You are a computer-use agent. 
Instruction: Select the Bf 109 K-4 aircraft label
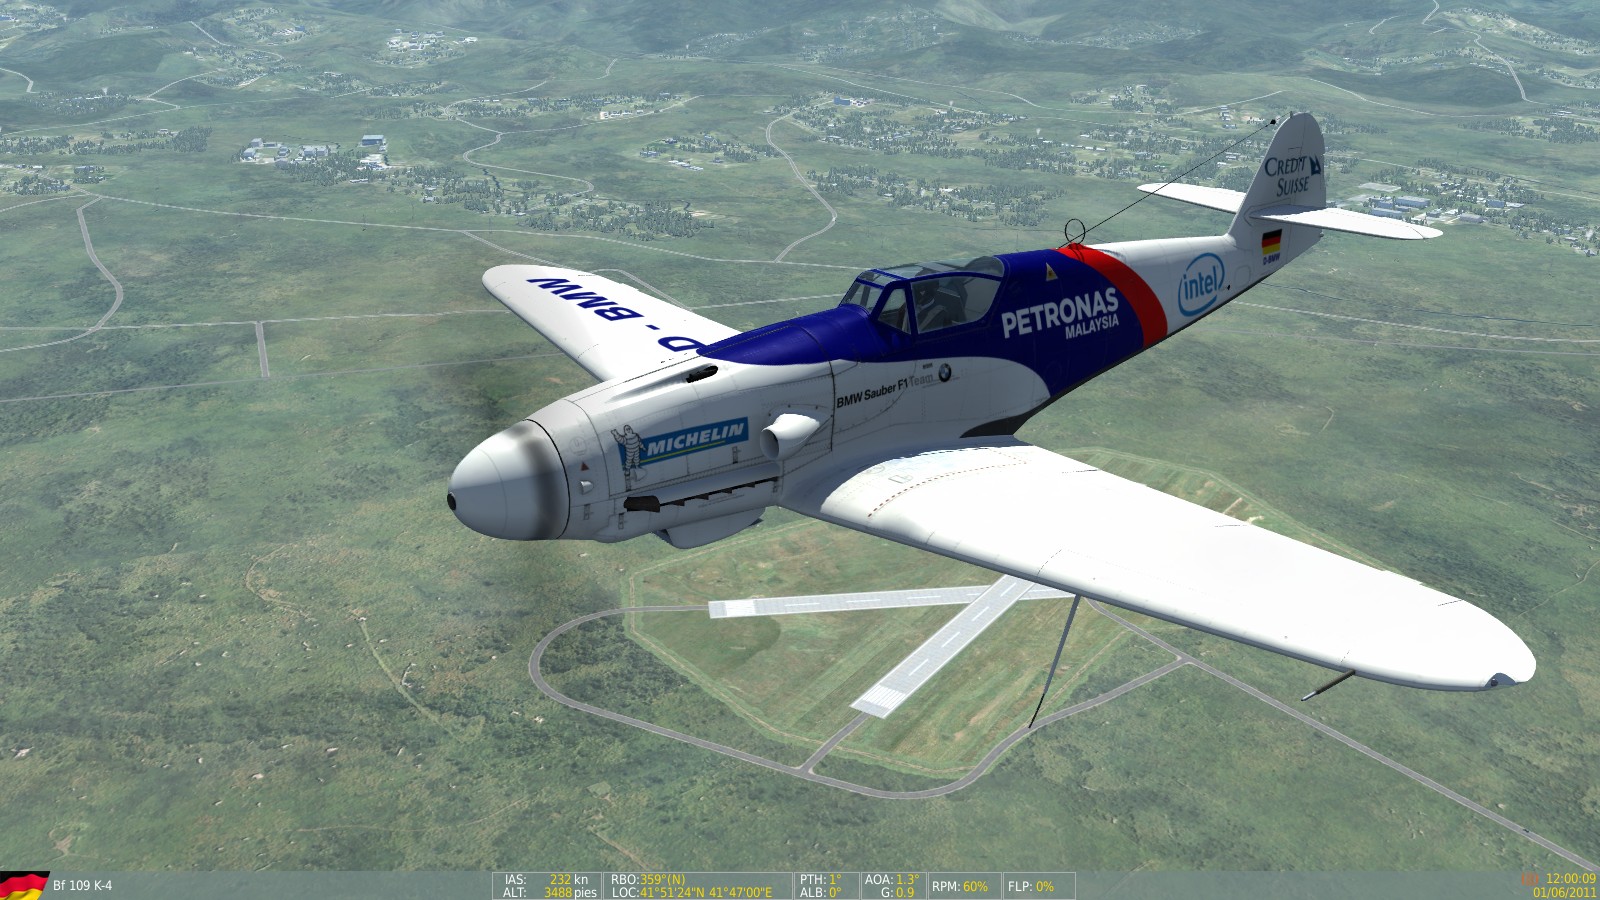(x=82, y=886)
